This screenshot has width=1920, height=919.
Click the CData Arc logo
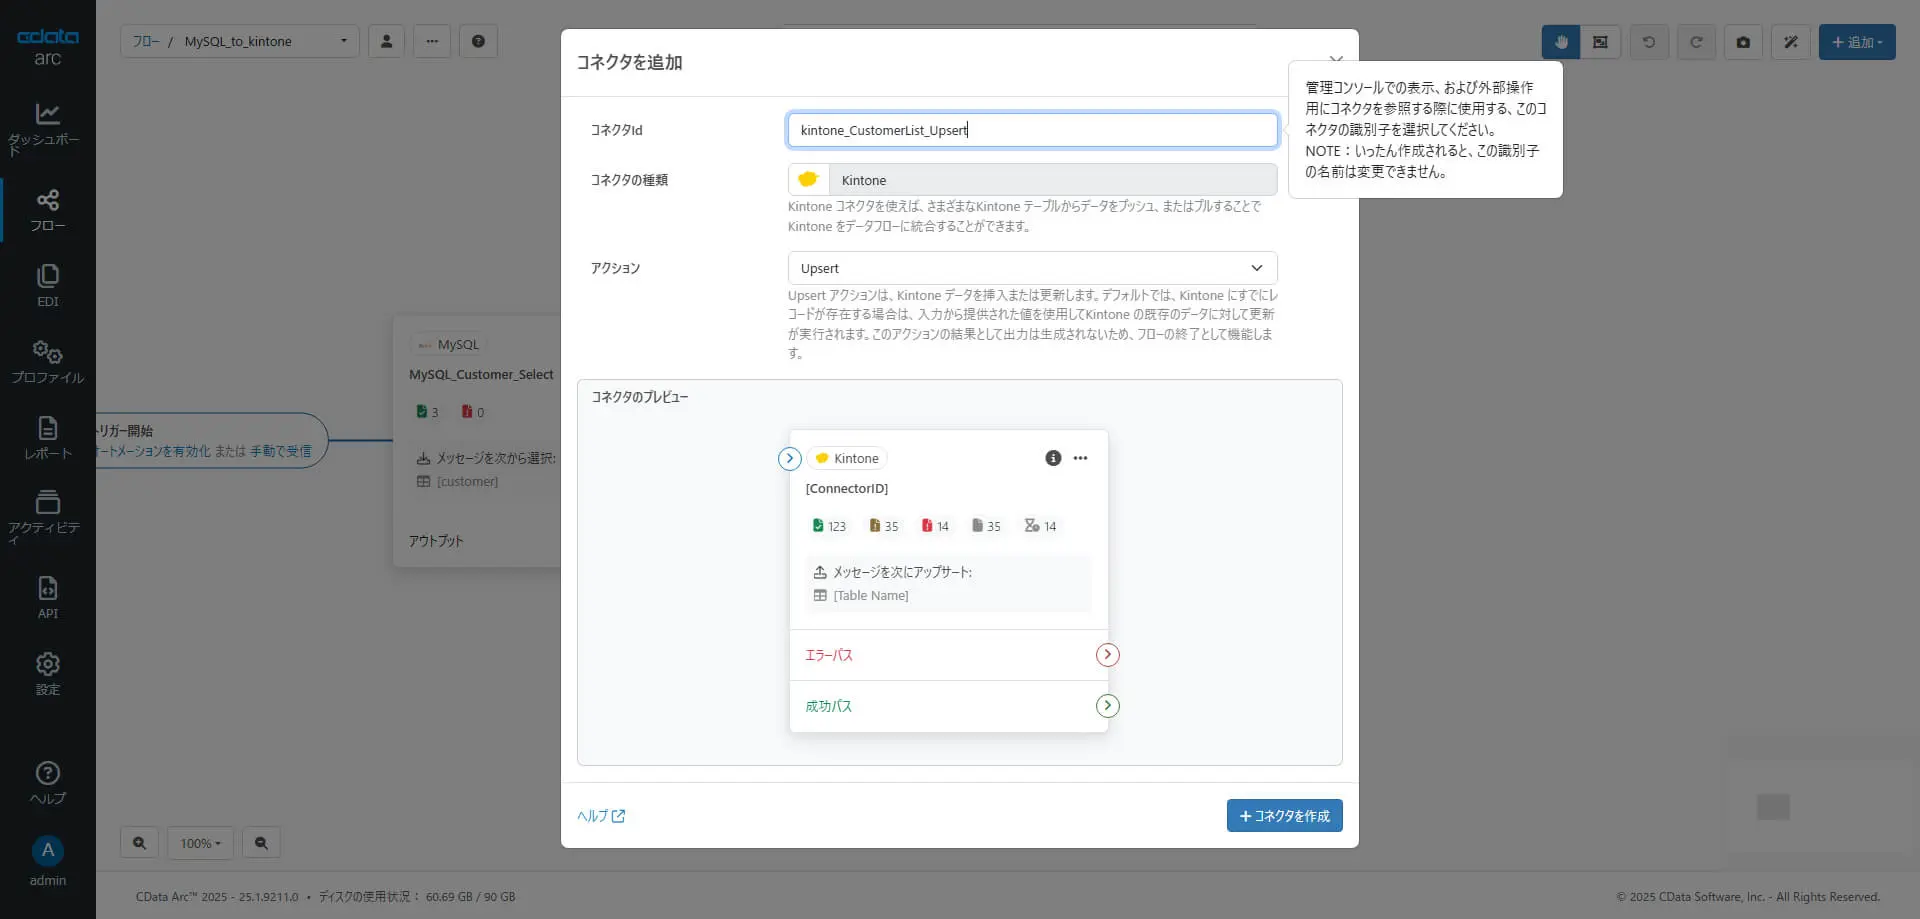[47, 47]
